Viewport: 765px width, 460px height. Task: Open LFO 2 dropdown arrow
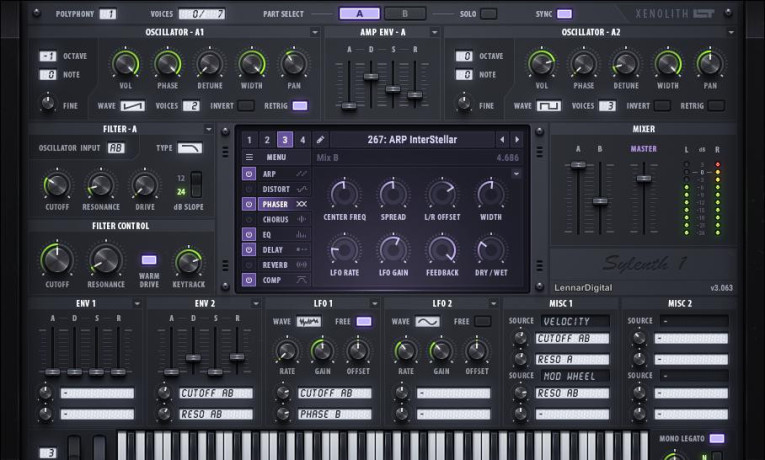click(x=493, y=304)
